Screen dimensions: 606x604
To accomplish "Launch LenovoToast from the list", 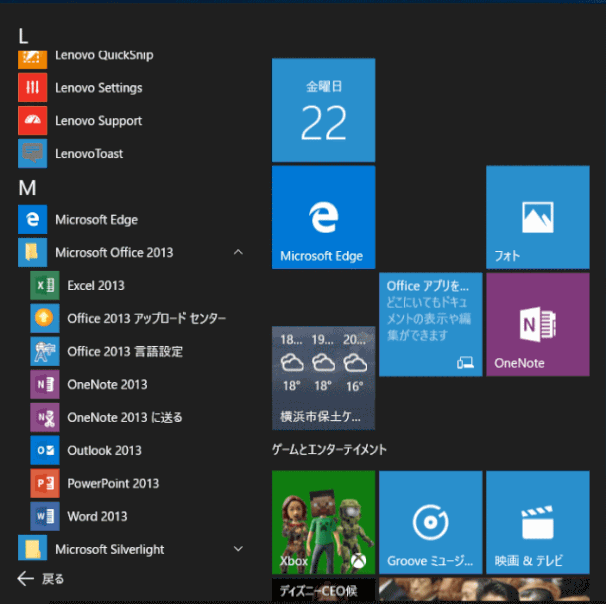I will pyautogui.click(x=88, y=154).
